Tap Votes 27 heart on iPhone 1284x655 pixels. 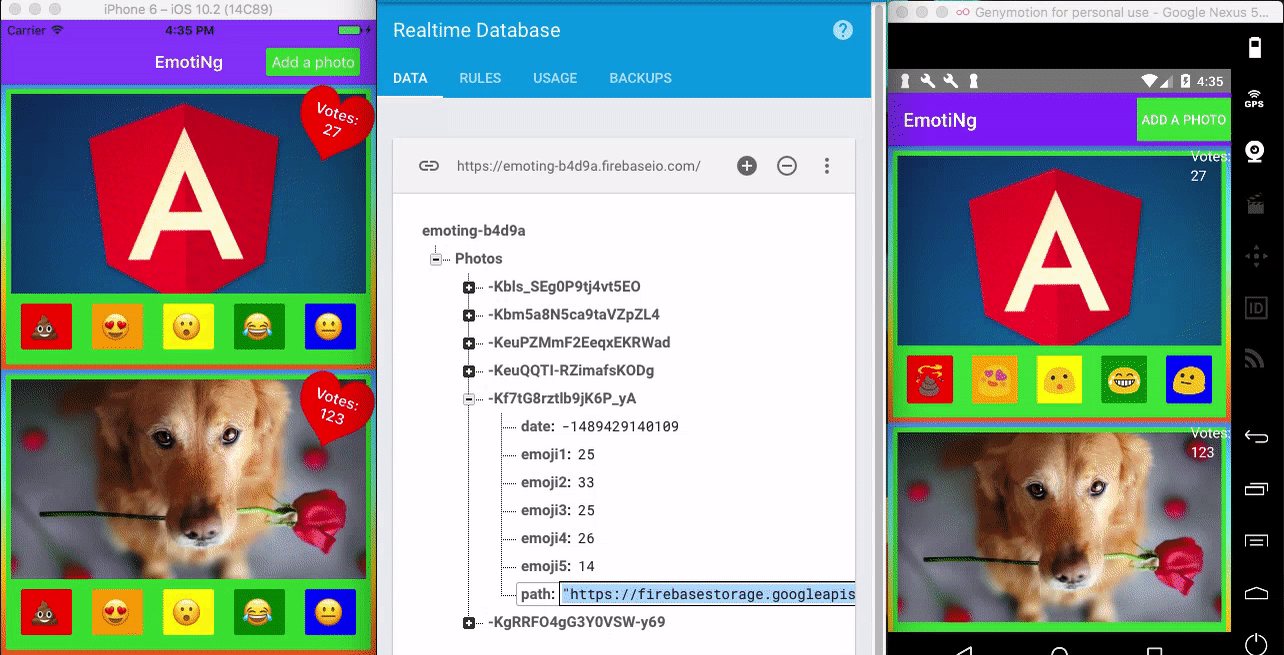tap(337, 123)
